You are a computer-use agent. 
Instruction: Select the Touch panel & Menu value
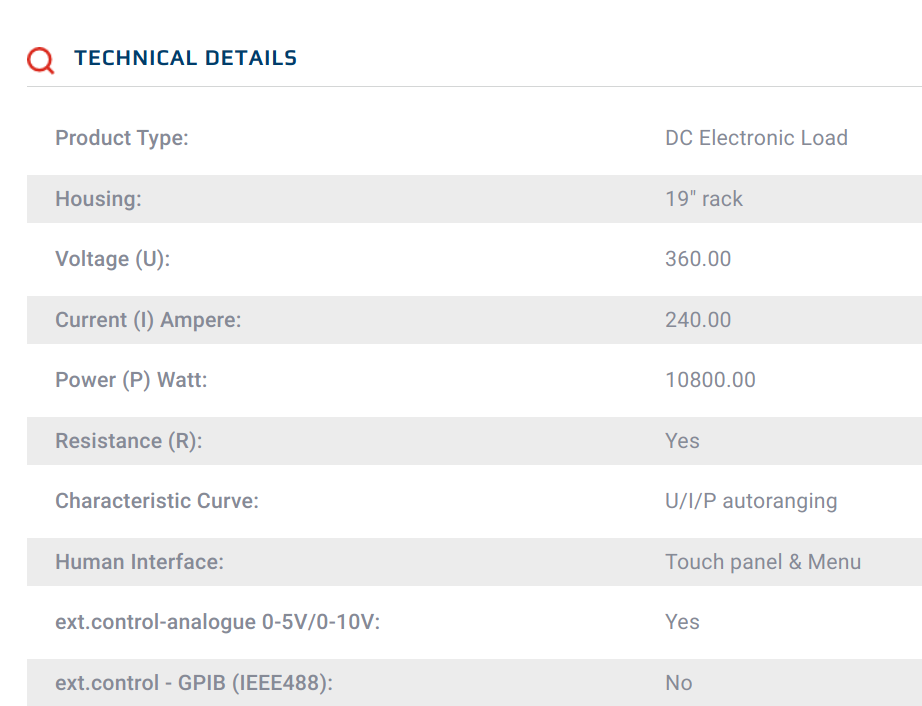click(x=763, y=563)
